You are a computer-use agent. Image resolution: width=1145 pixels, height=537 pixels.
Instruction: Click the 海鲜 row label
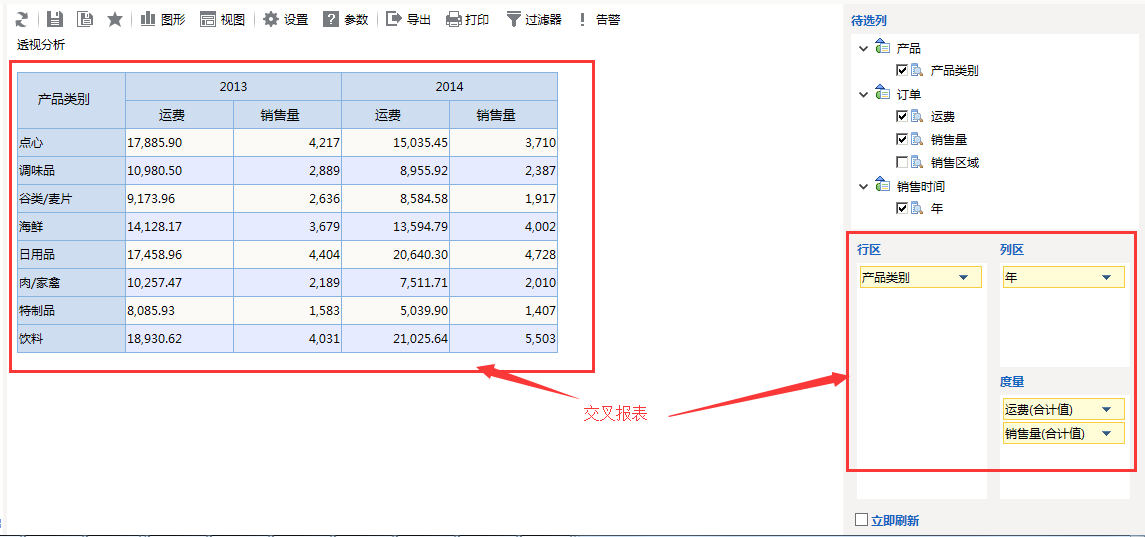(x=72, y=226)
